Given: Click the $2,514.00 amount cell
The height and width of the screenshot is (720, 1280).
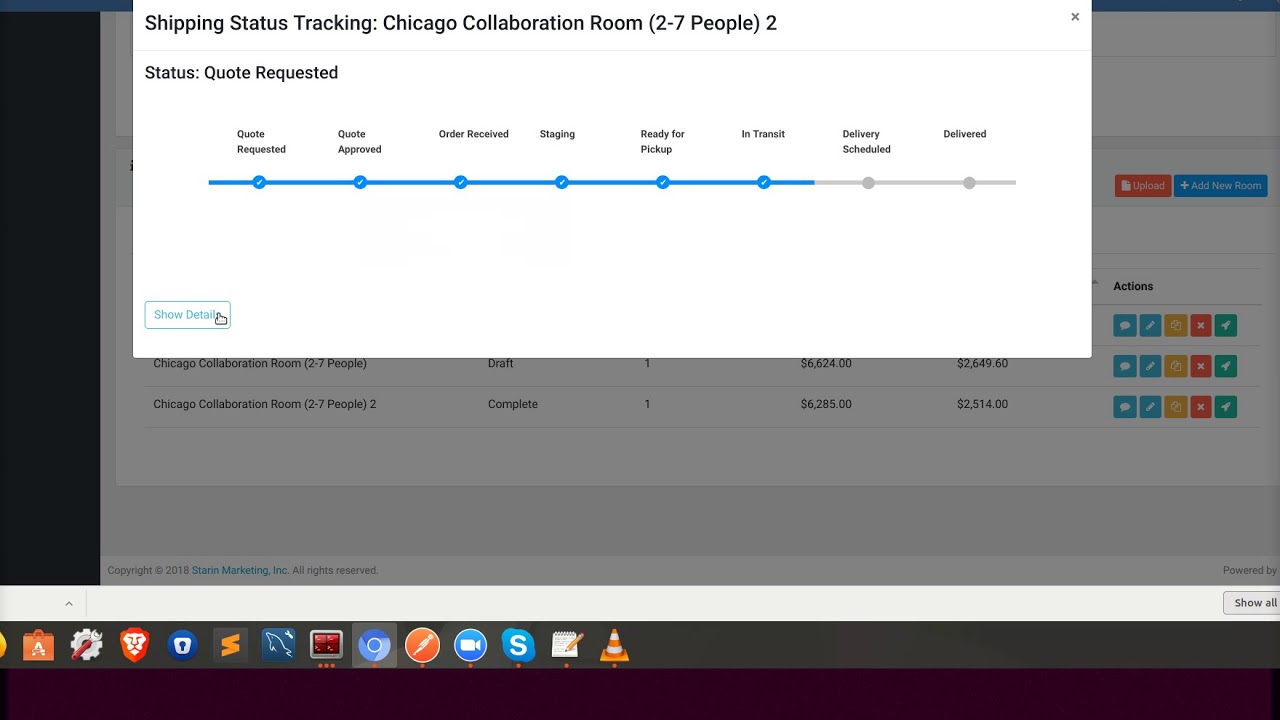Looking at the screenshot, I should pos(982,404).
